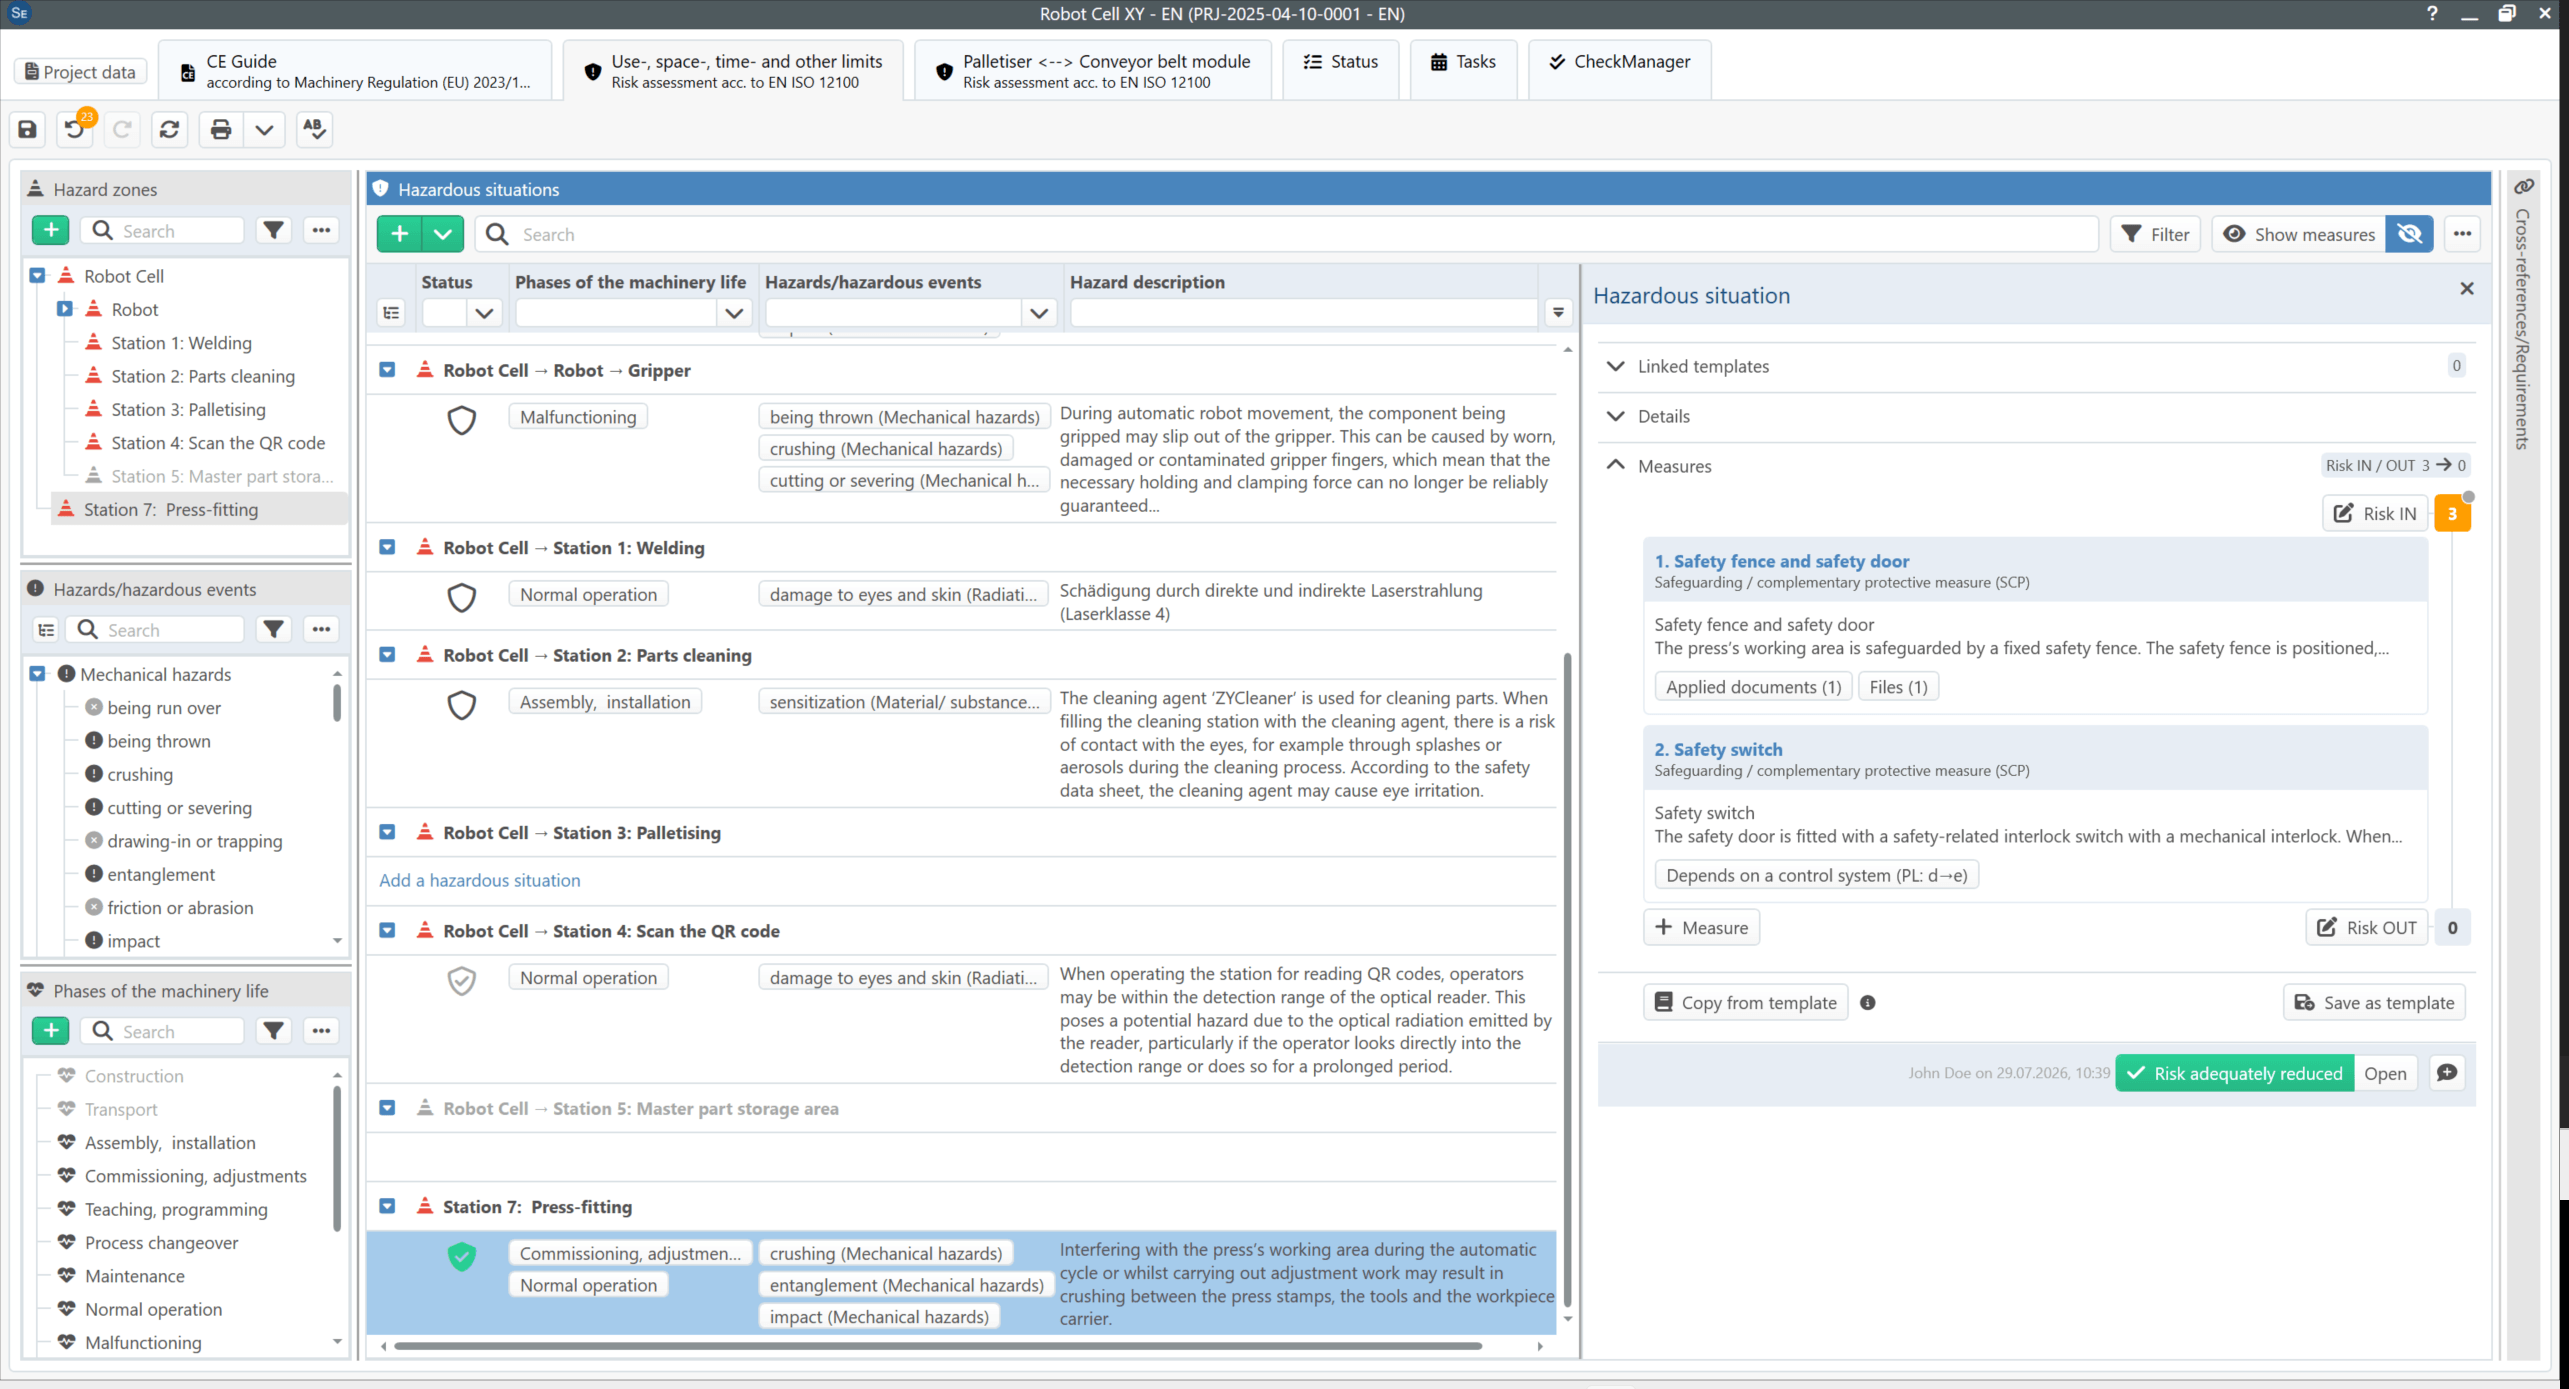Click the Hazardous situations search field

[x=1287, y=234]
